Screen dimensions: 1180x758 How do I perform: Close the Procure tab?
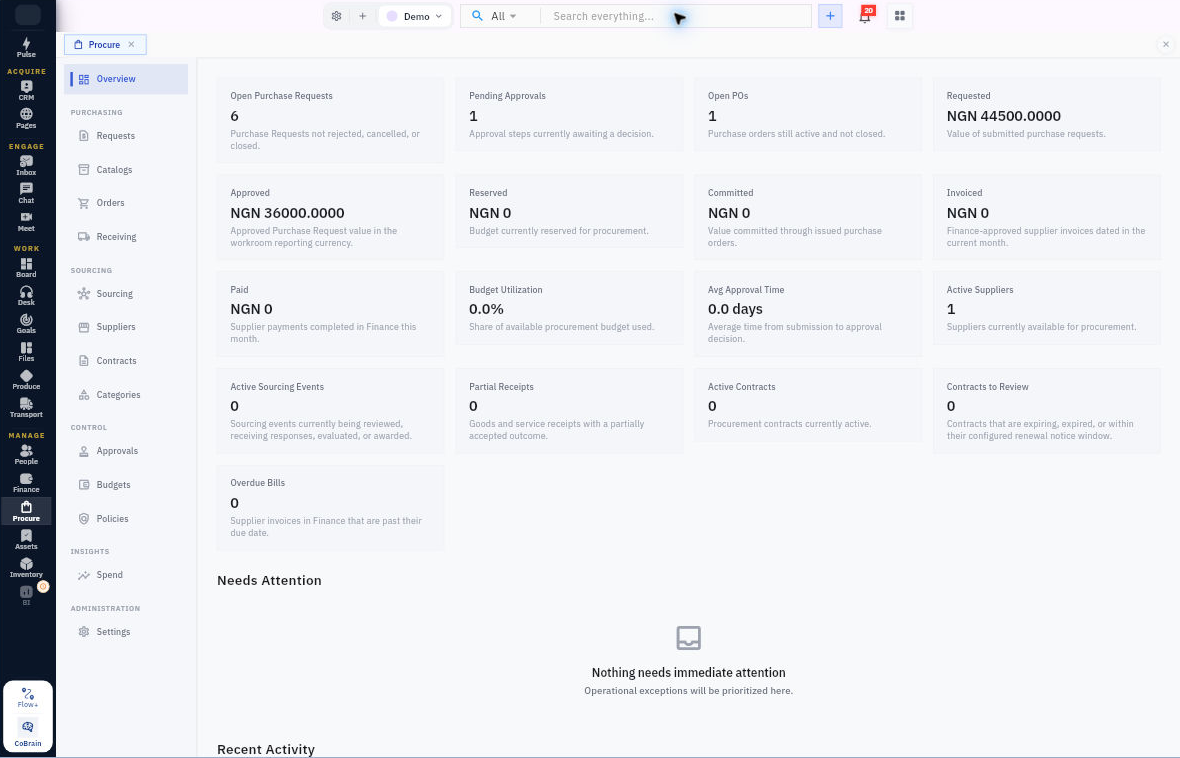131,44
